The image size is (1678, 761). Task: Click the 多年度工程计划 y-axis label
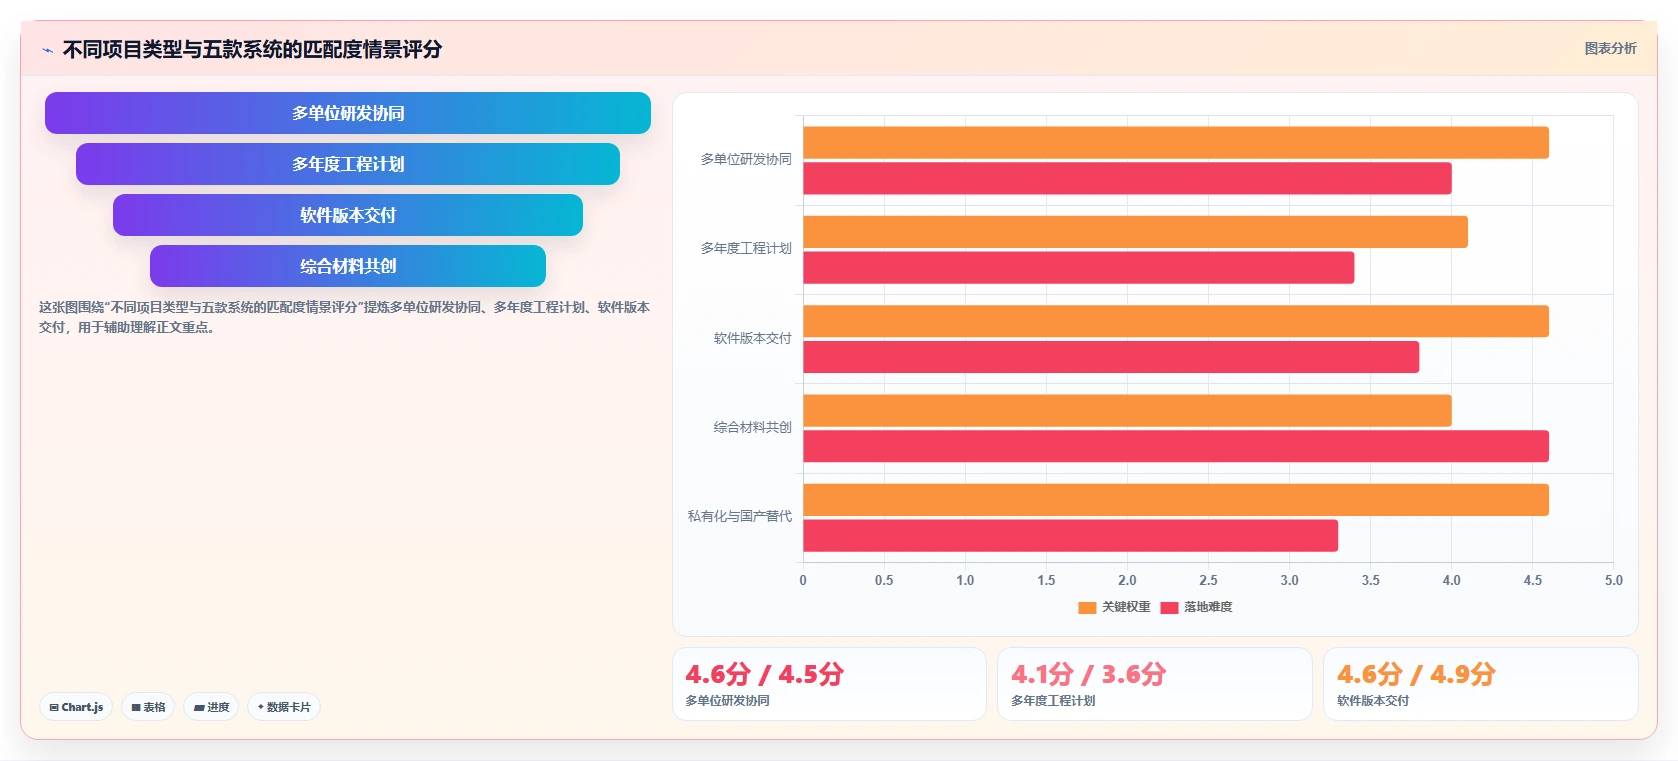[746, 248]
